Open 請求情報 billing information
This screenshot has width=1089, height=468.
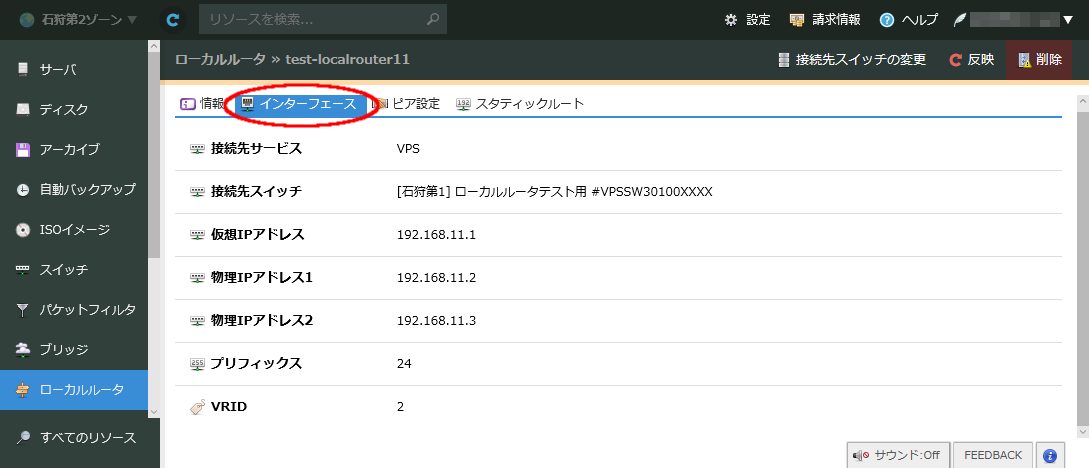coord(825,19)
